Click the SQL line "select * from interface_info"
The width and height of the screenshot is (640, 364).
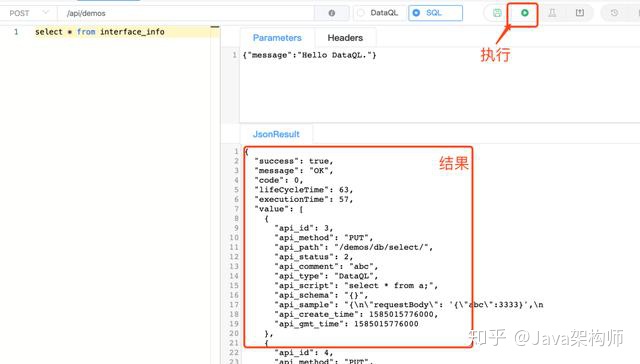(100, 32)
